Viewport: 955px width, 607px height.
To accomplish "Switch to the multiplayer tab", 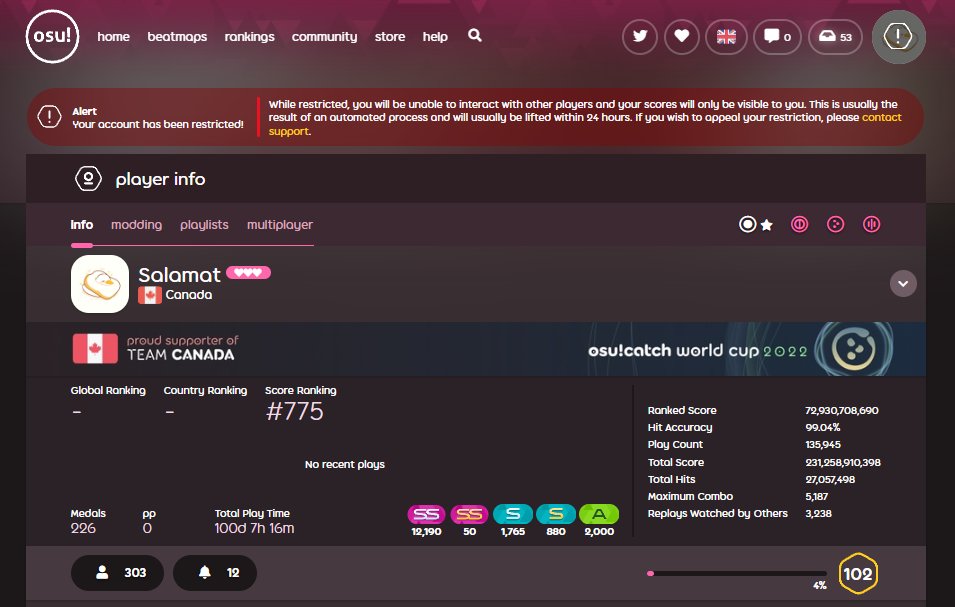I will (x=280, y=225).
